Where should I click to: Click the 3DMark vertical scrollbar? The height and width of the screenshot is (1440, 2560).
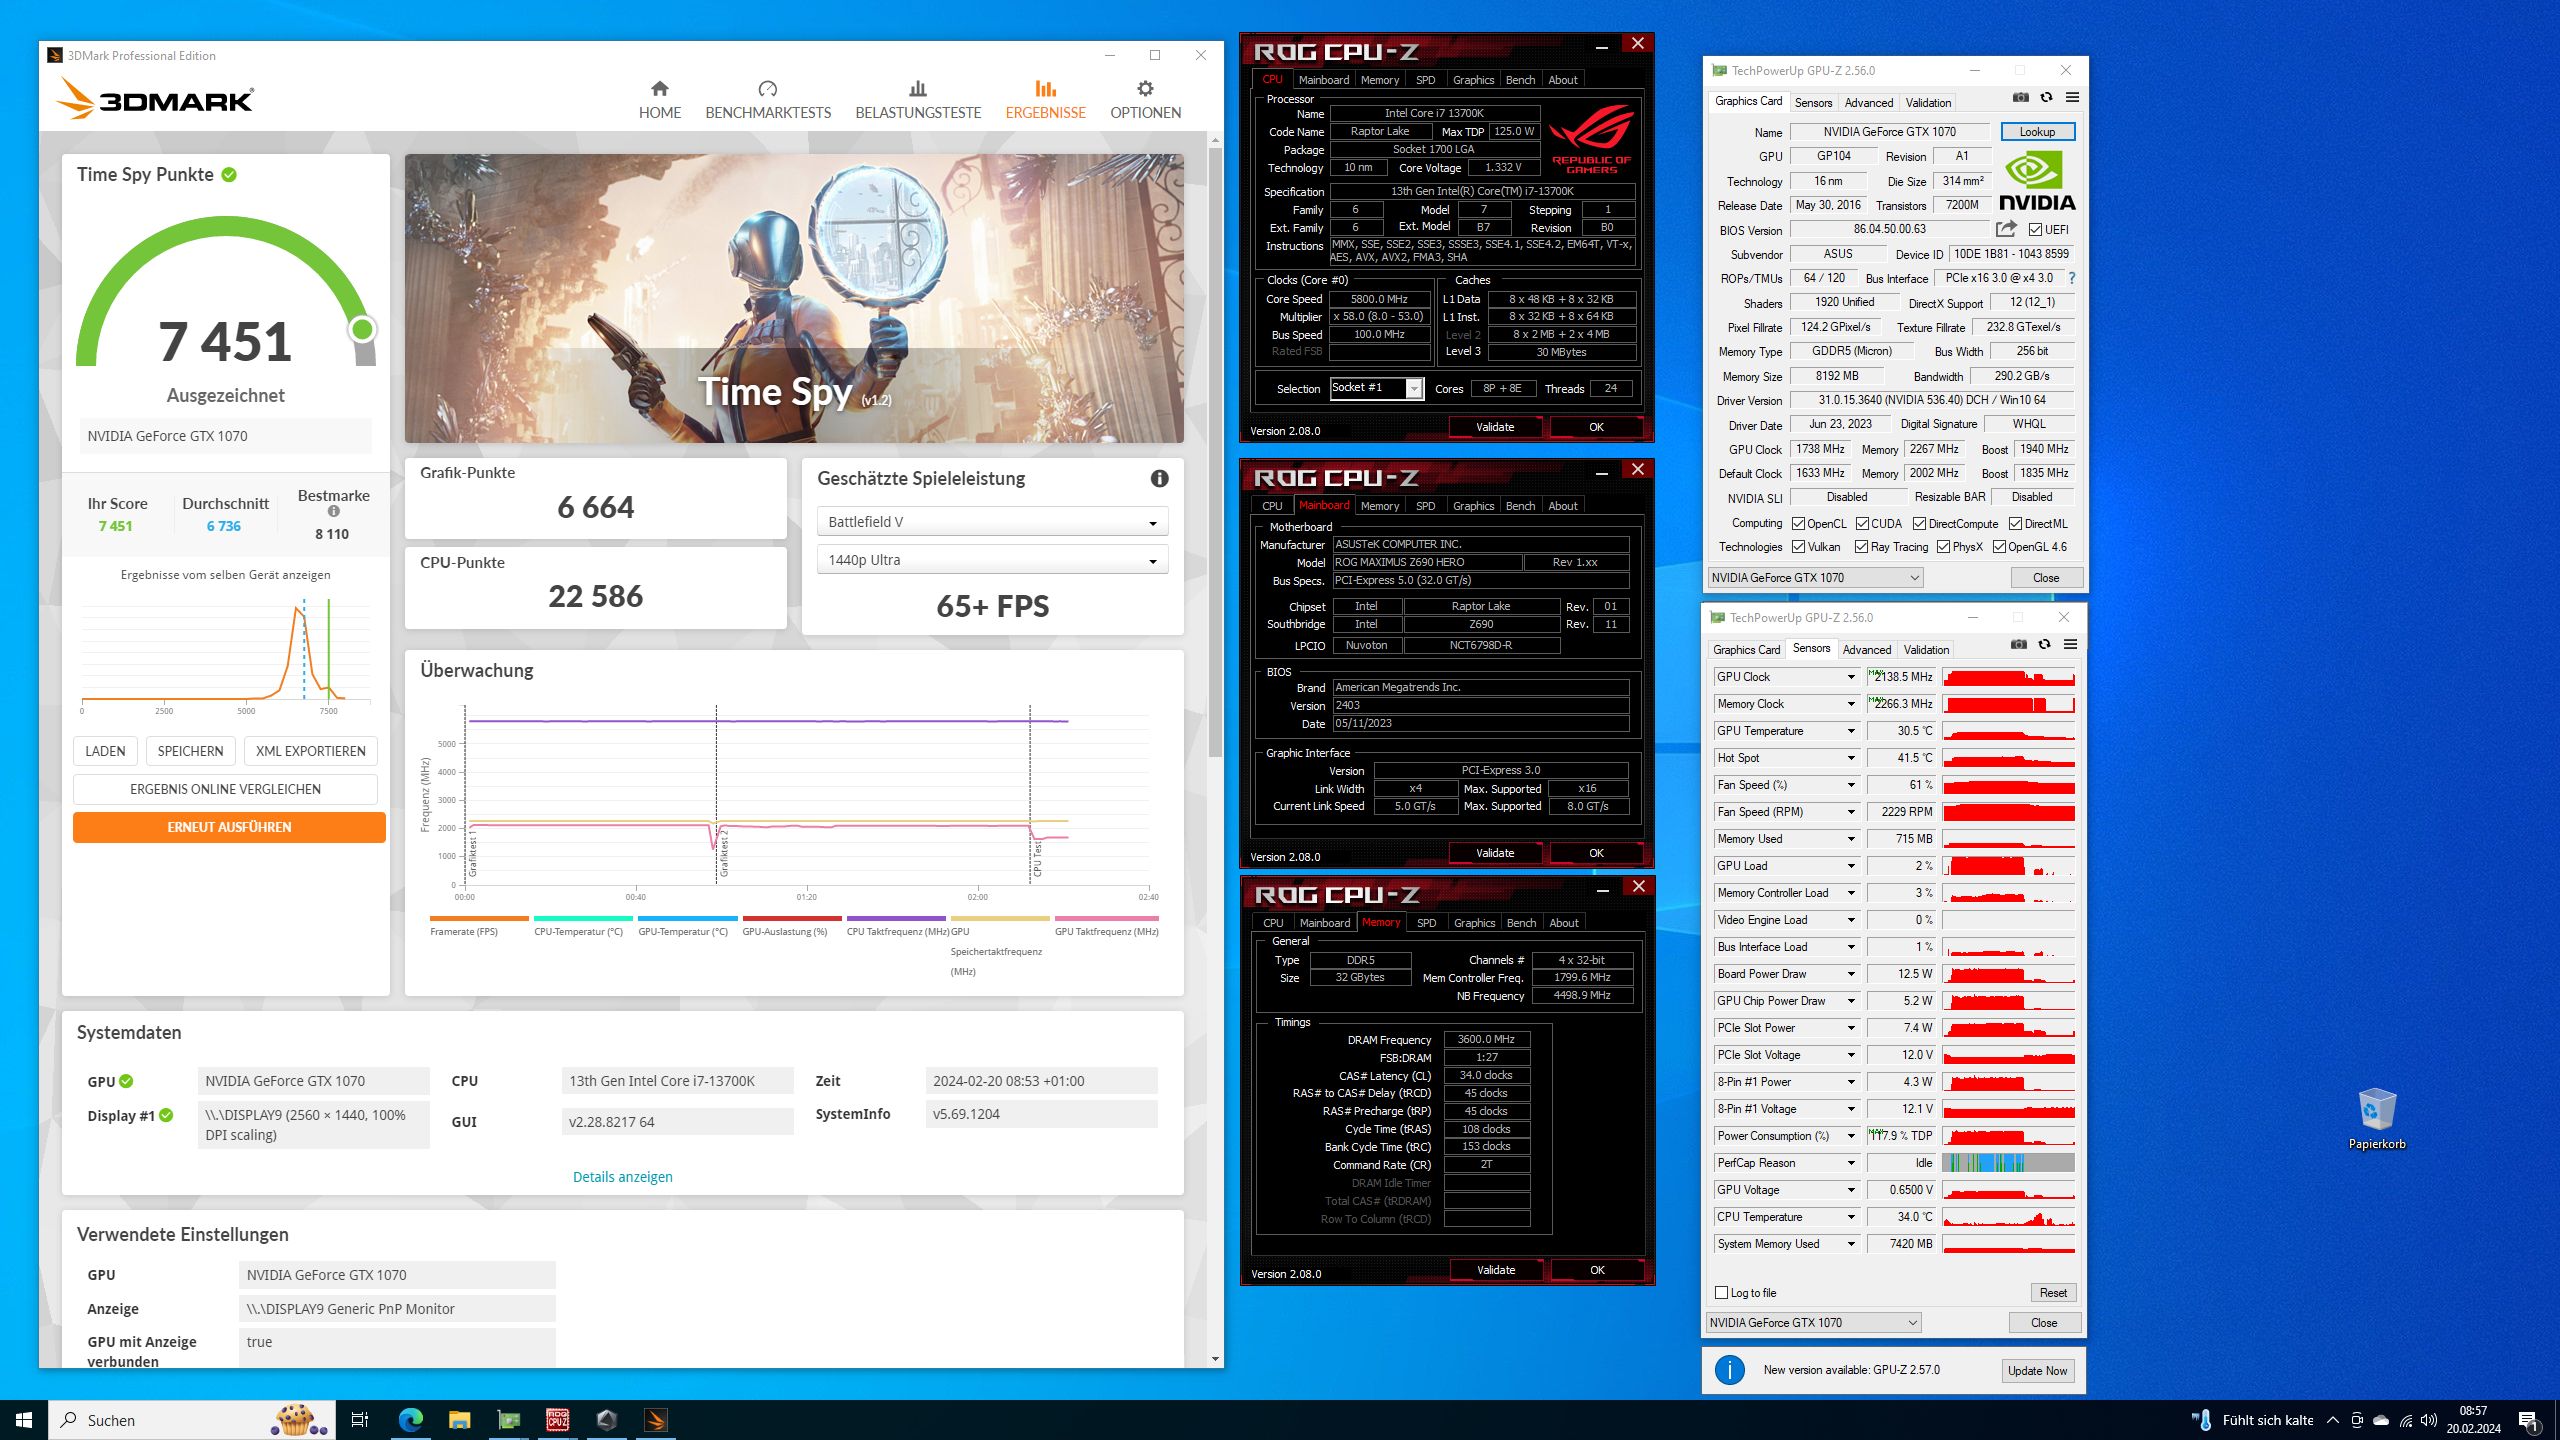1215,453
